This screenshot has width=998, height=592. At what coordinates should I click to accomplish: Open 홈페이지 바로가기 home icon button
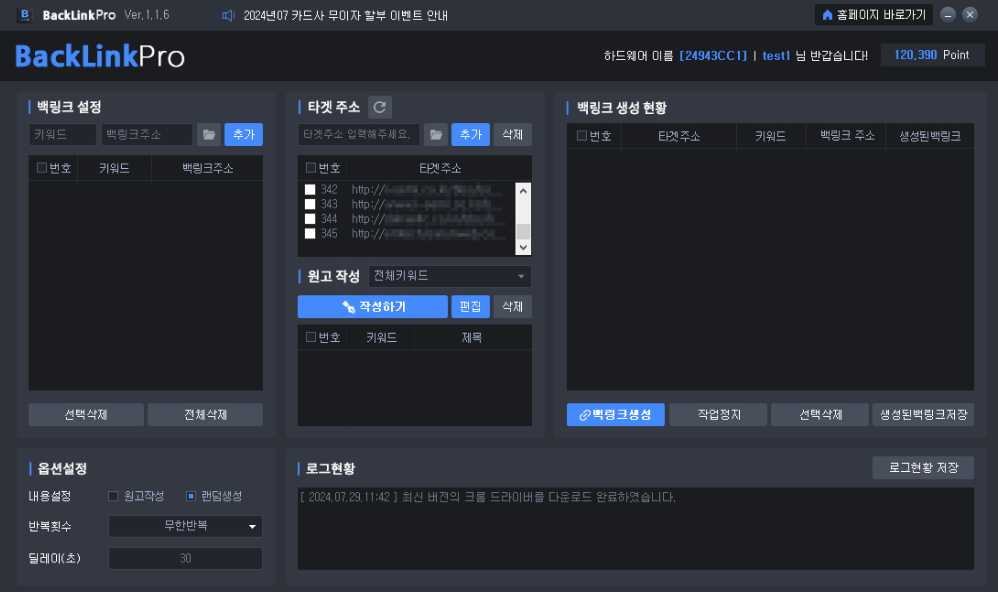[x=873, y=15]
